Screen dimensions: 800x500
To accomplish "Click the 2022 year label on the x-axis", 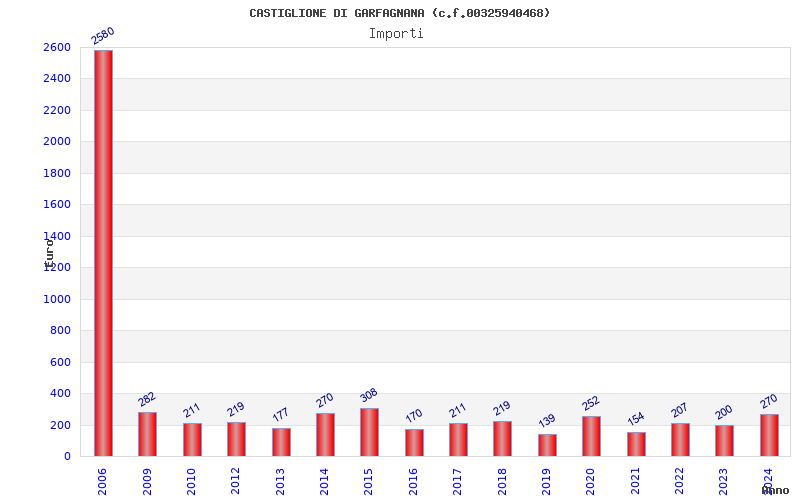I will click(679, 482).
